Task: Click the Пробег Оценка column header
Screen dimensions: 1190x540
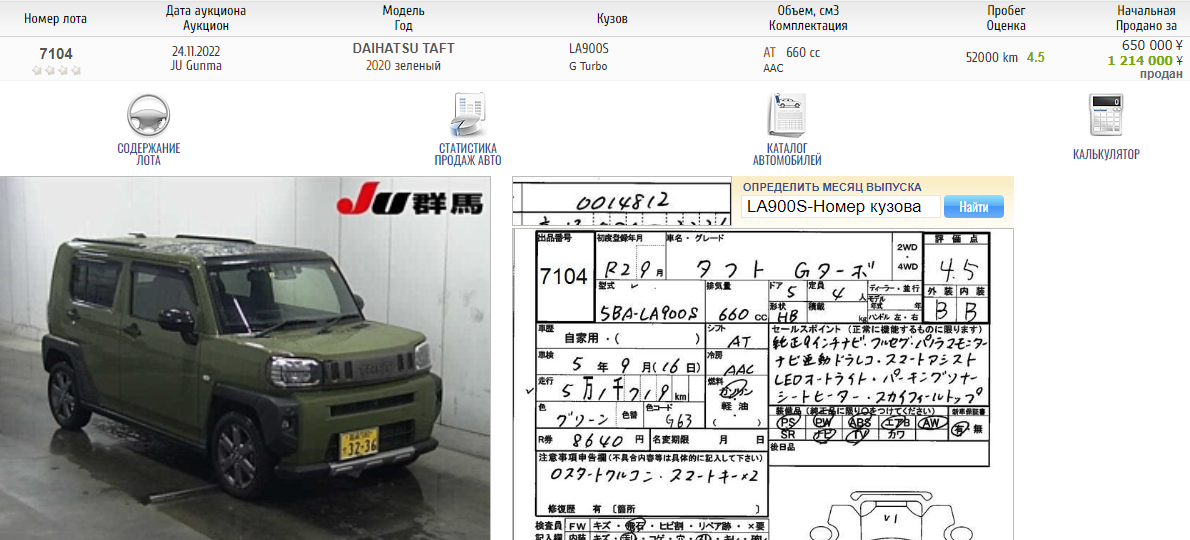Action: point(1006,18)
